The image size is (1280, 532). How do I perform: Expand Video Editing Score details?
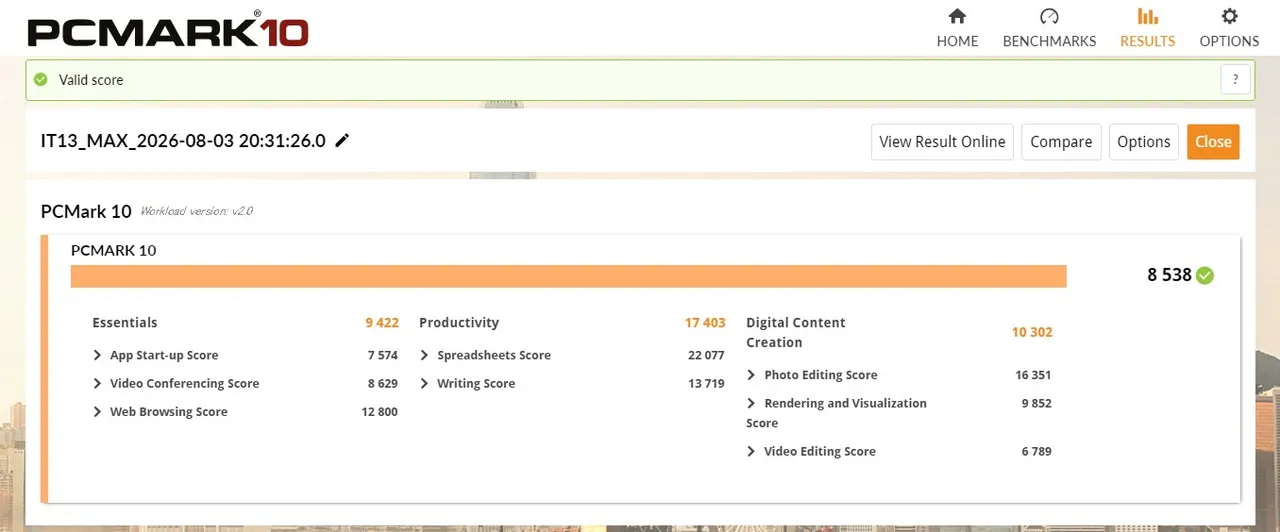tap(752, 451)
